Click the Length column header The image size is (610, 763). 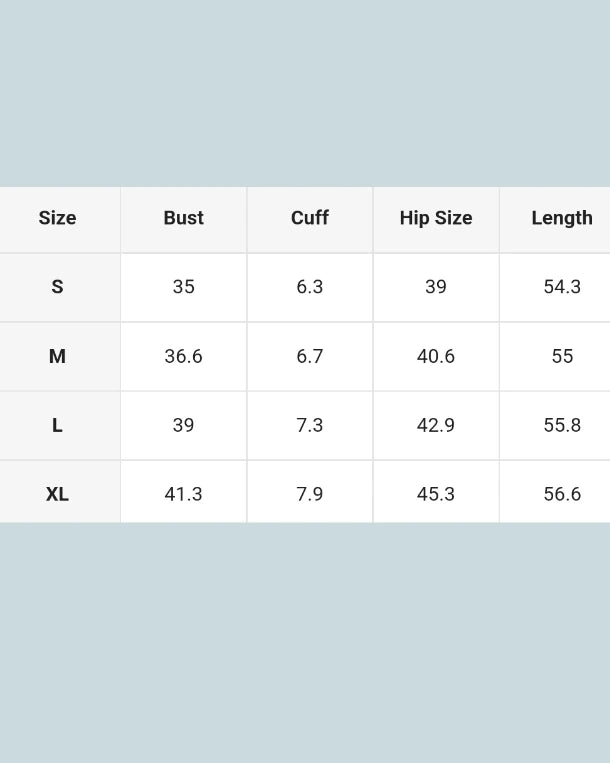click(x=561, y=218)
